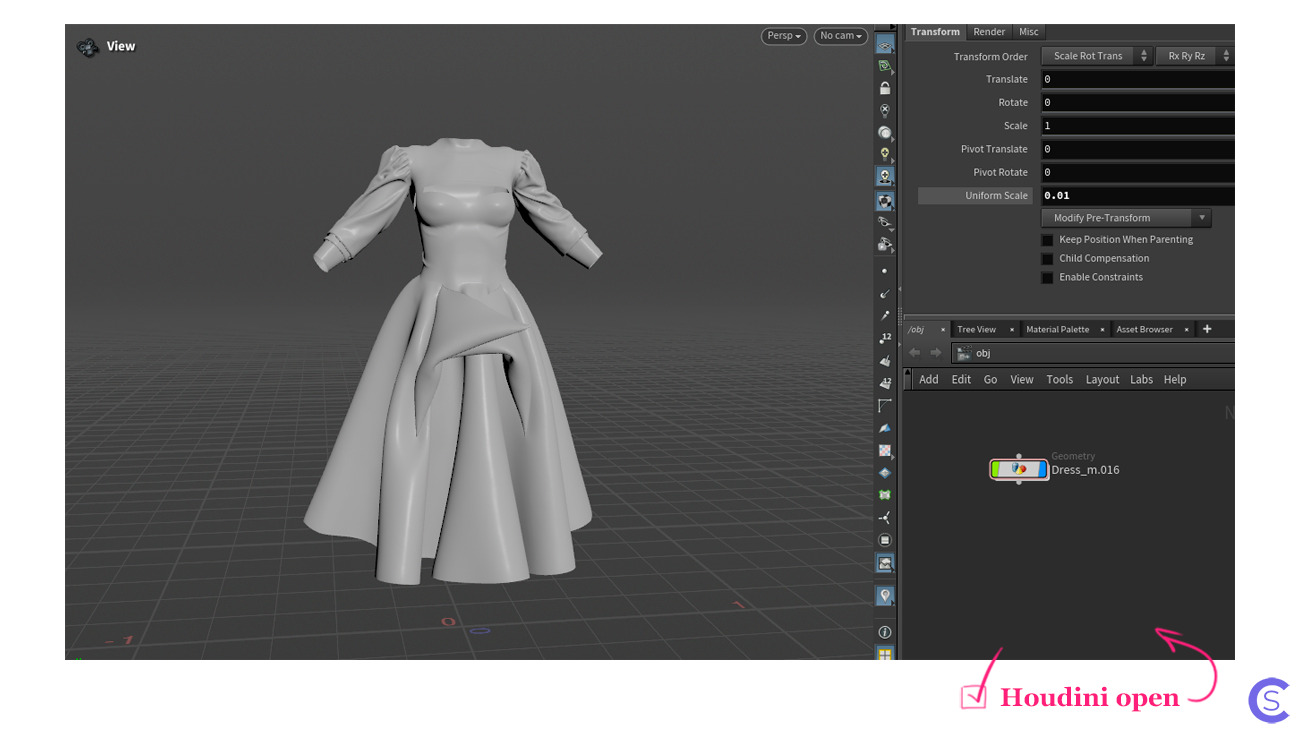This screenshot has width=1300, height=731.
Task: Select the Dress_m.016 geometry node
Action: tap(1019, 469)
